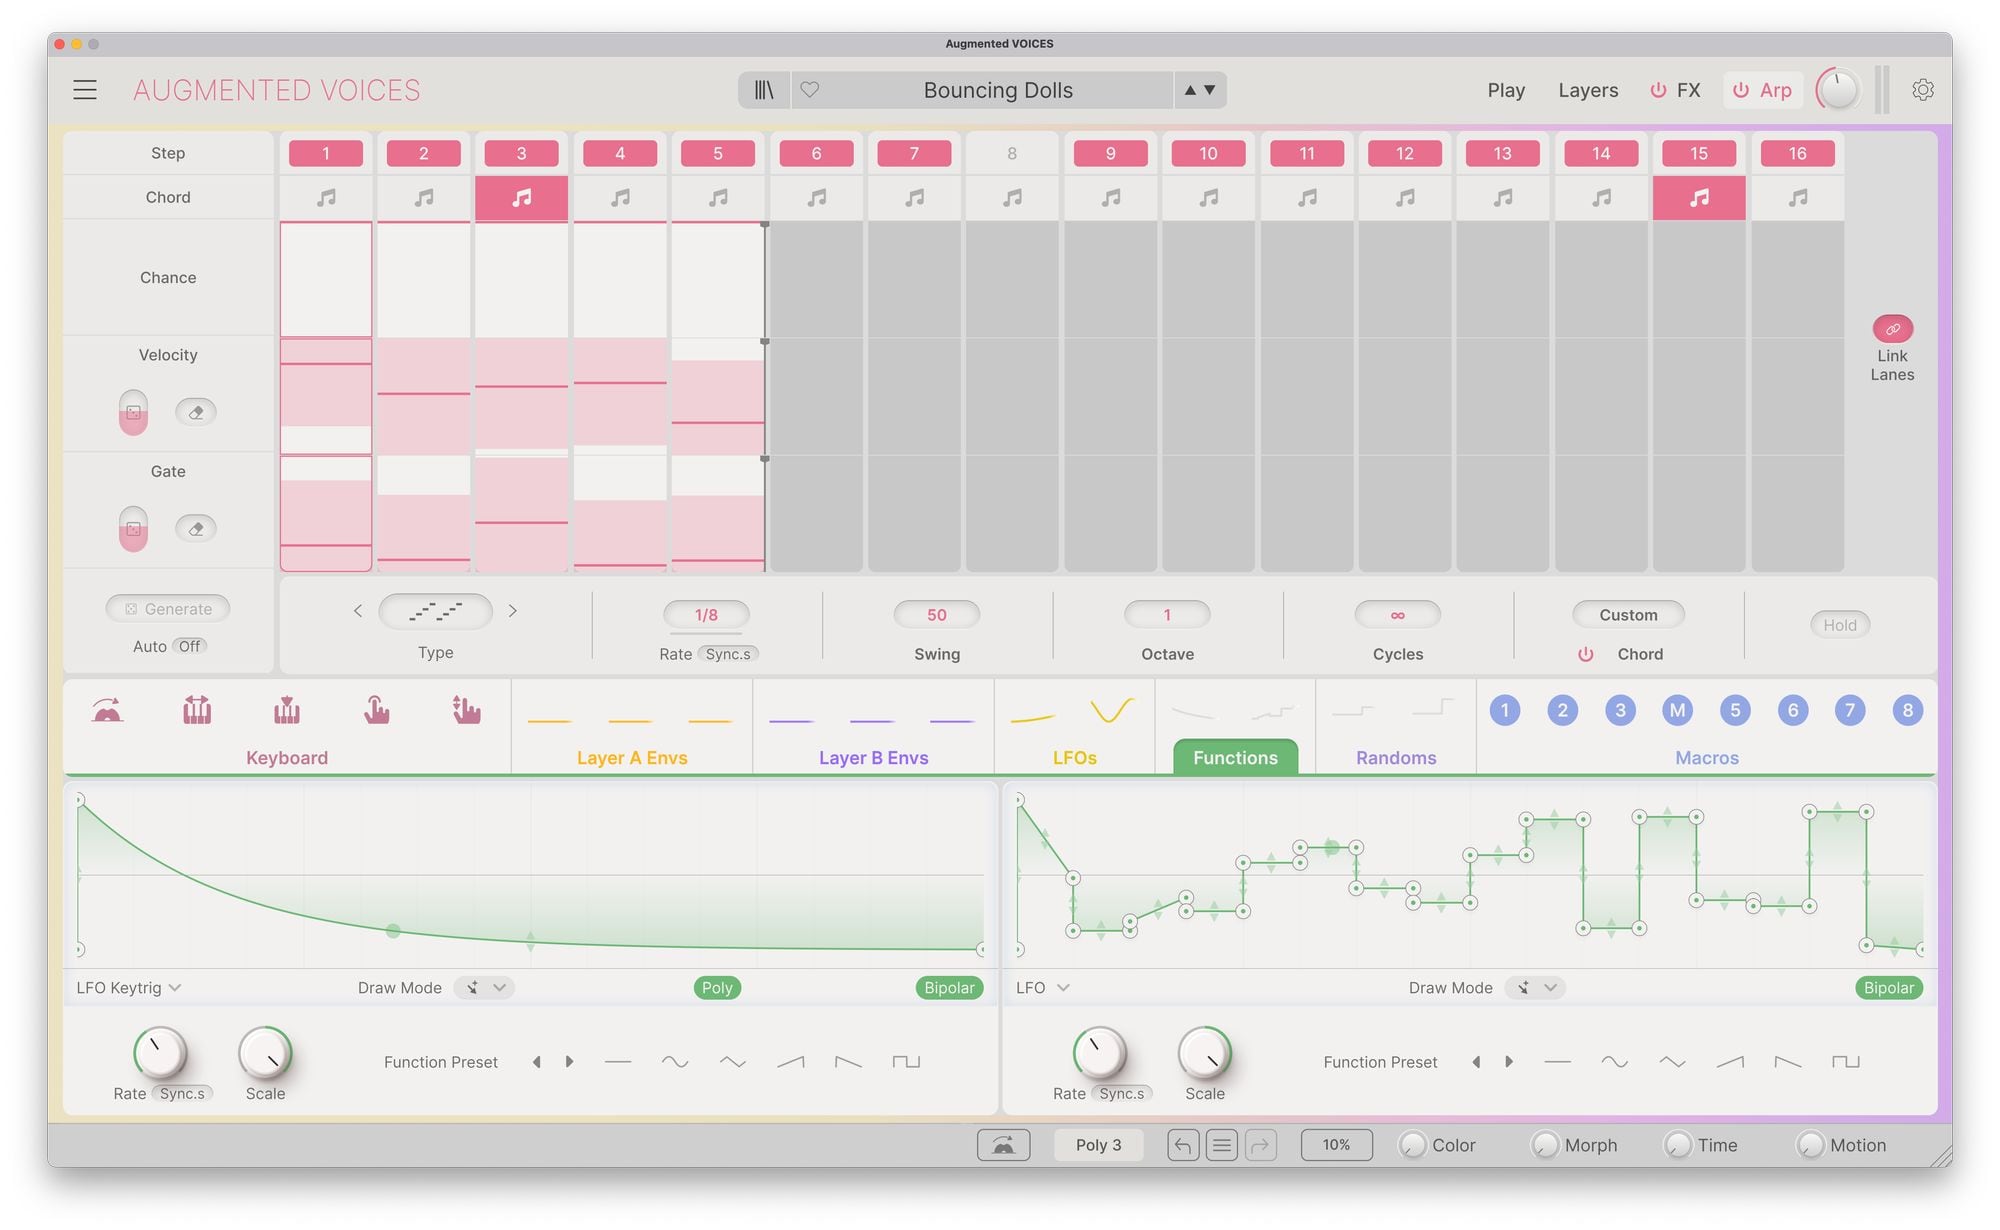Toggle the FX power switch
The height and width of the screenshot is (1230, 2000).
pos(1658,90)
